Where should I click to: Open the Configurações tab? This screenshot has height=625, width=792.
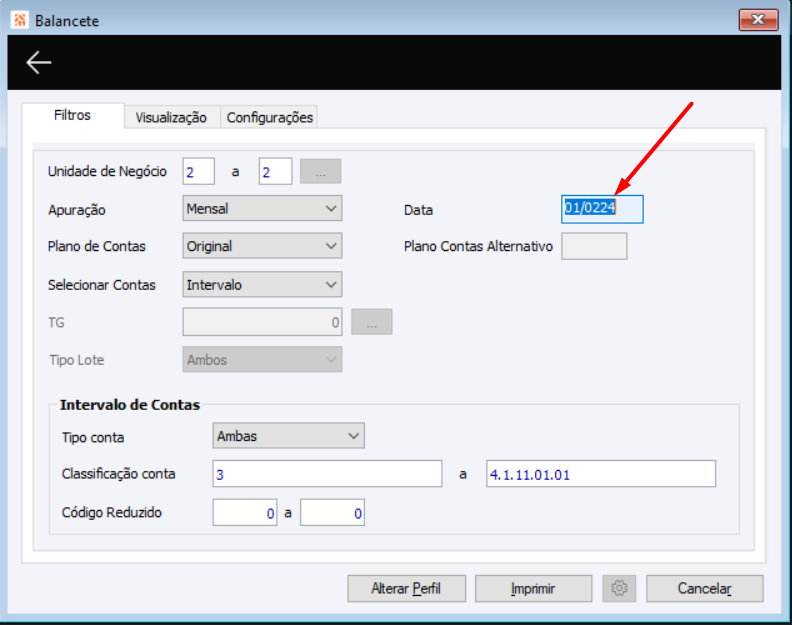pos(270,117)
